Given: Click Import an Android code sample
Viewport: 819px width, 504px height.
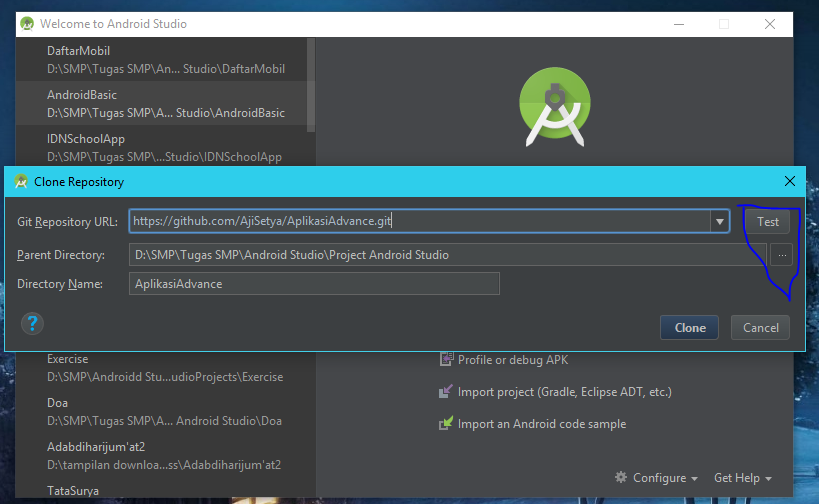Looking at the screenshot, I should click(x=542, y=424).
